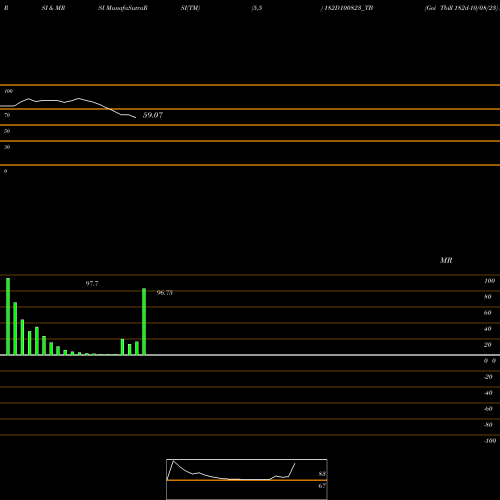
Task: Click the MR axis label 40
Action: [488, 329]
